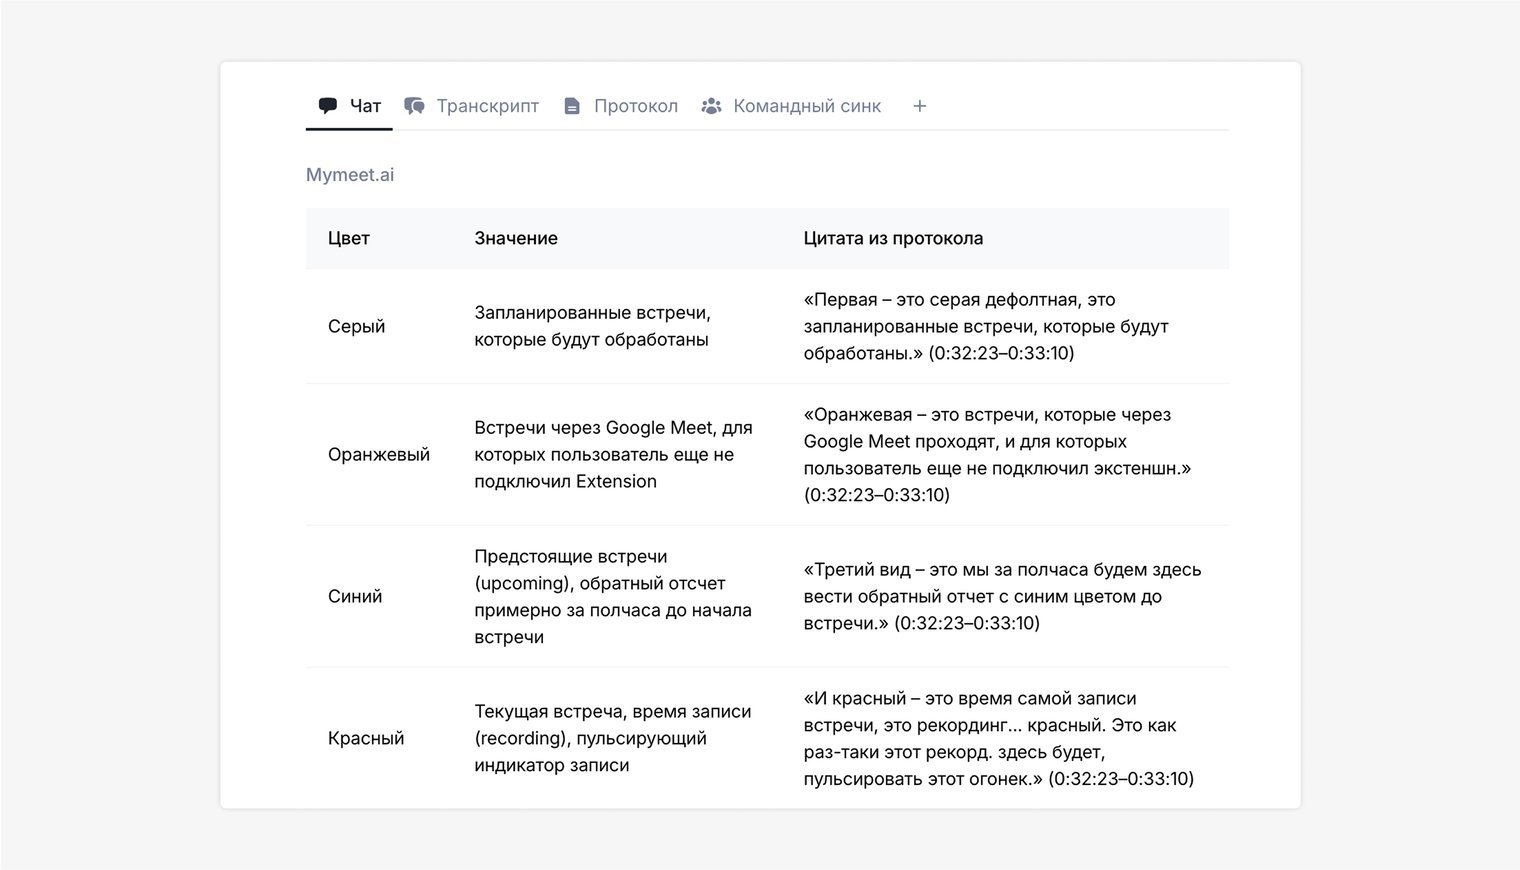Open the Транскрипт tab label

tap(487, 106)
